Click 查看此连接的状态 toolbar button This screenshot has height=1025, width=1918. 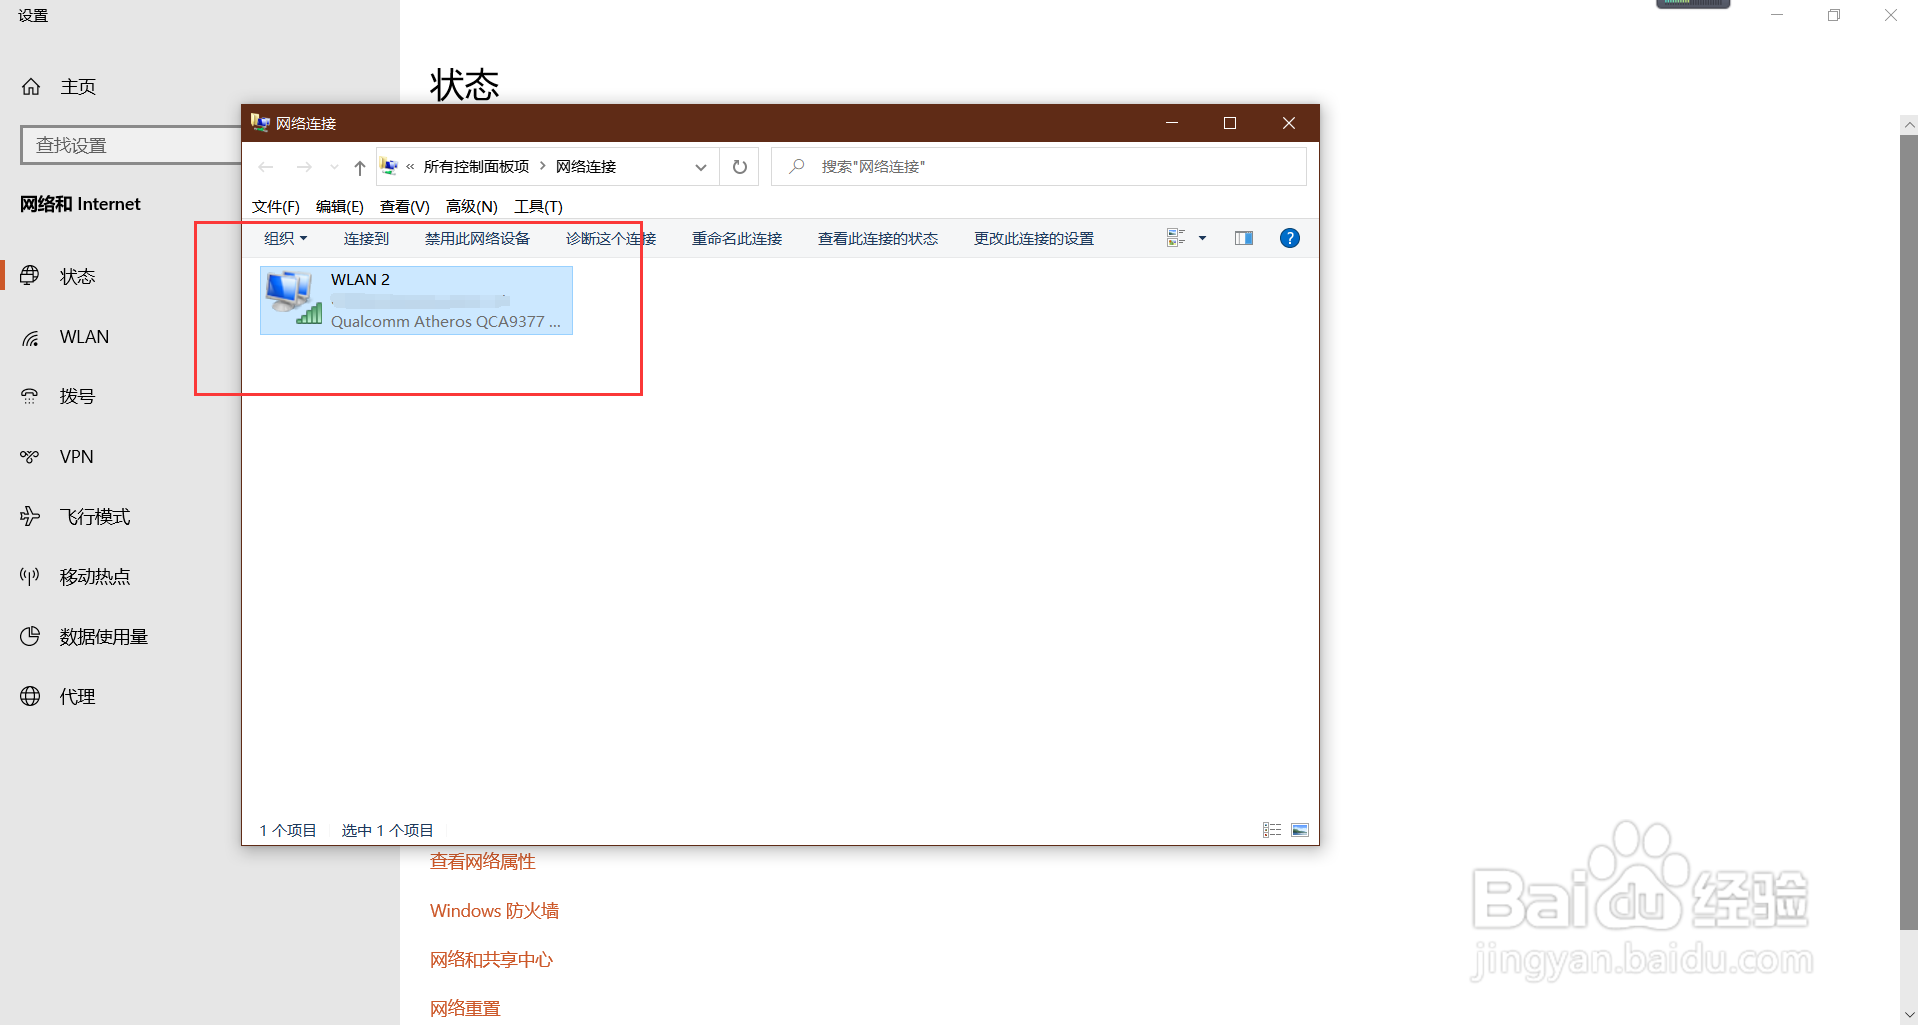878,238
